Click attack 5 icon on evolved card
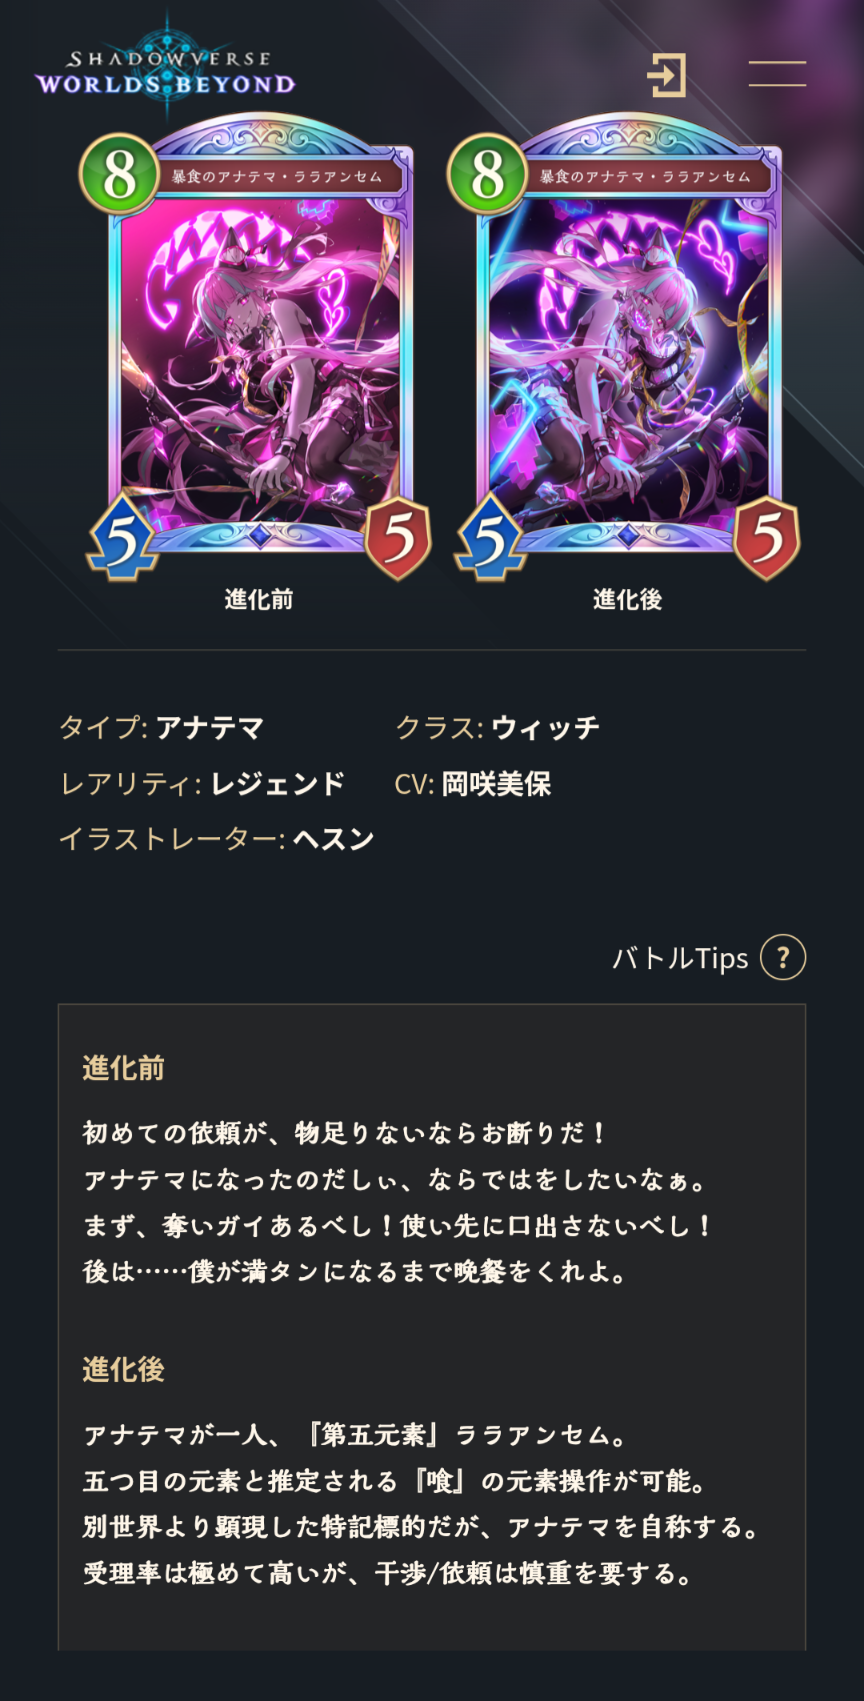 [490, 539]
